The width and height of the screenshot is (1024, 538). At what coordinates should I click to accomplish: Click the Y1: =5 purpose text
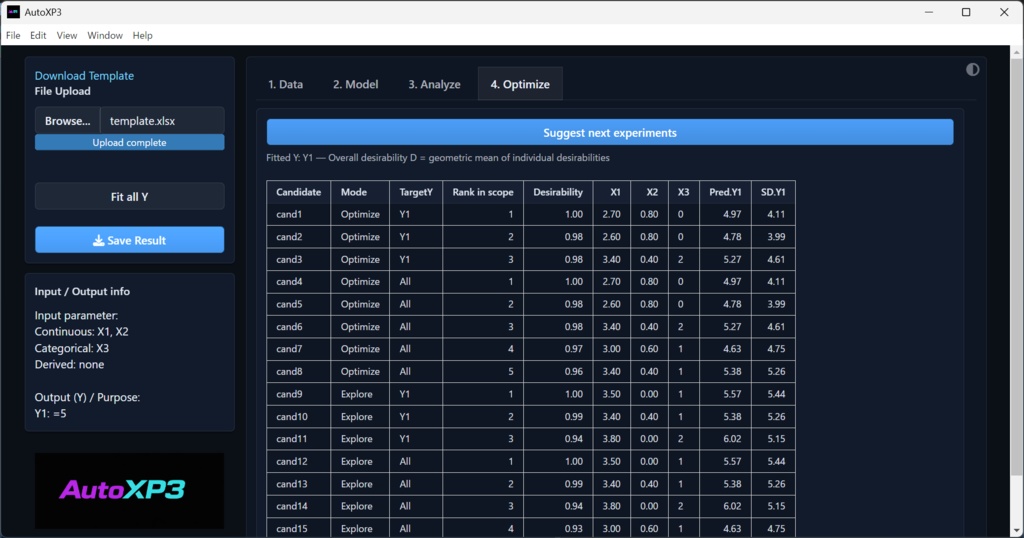50,413
